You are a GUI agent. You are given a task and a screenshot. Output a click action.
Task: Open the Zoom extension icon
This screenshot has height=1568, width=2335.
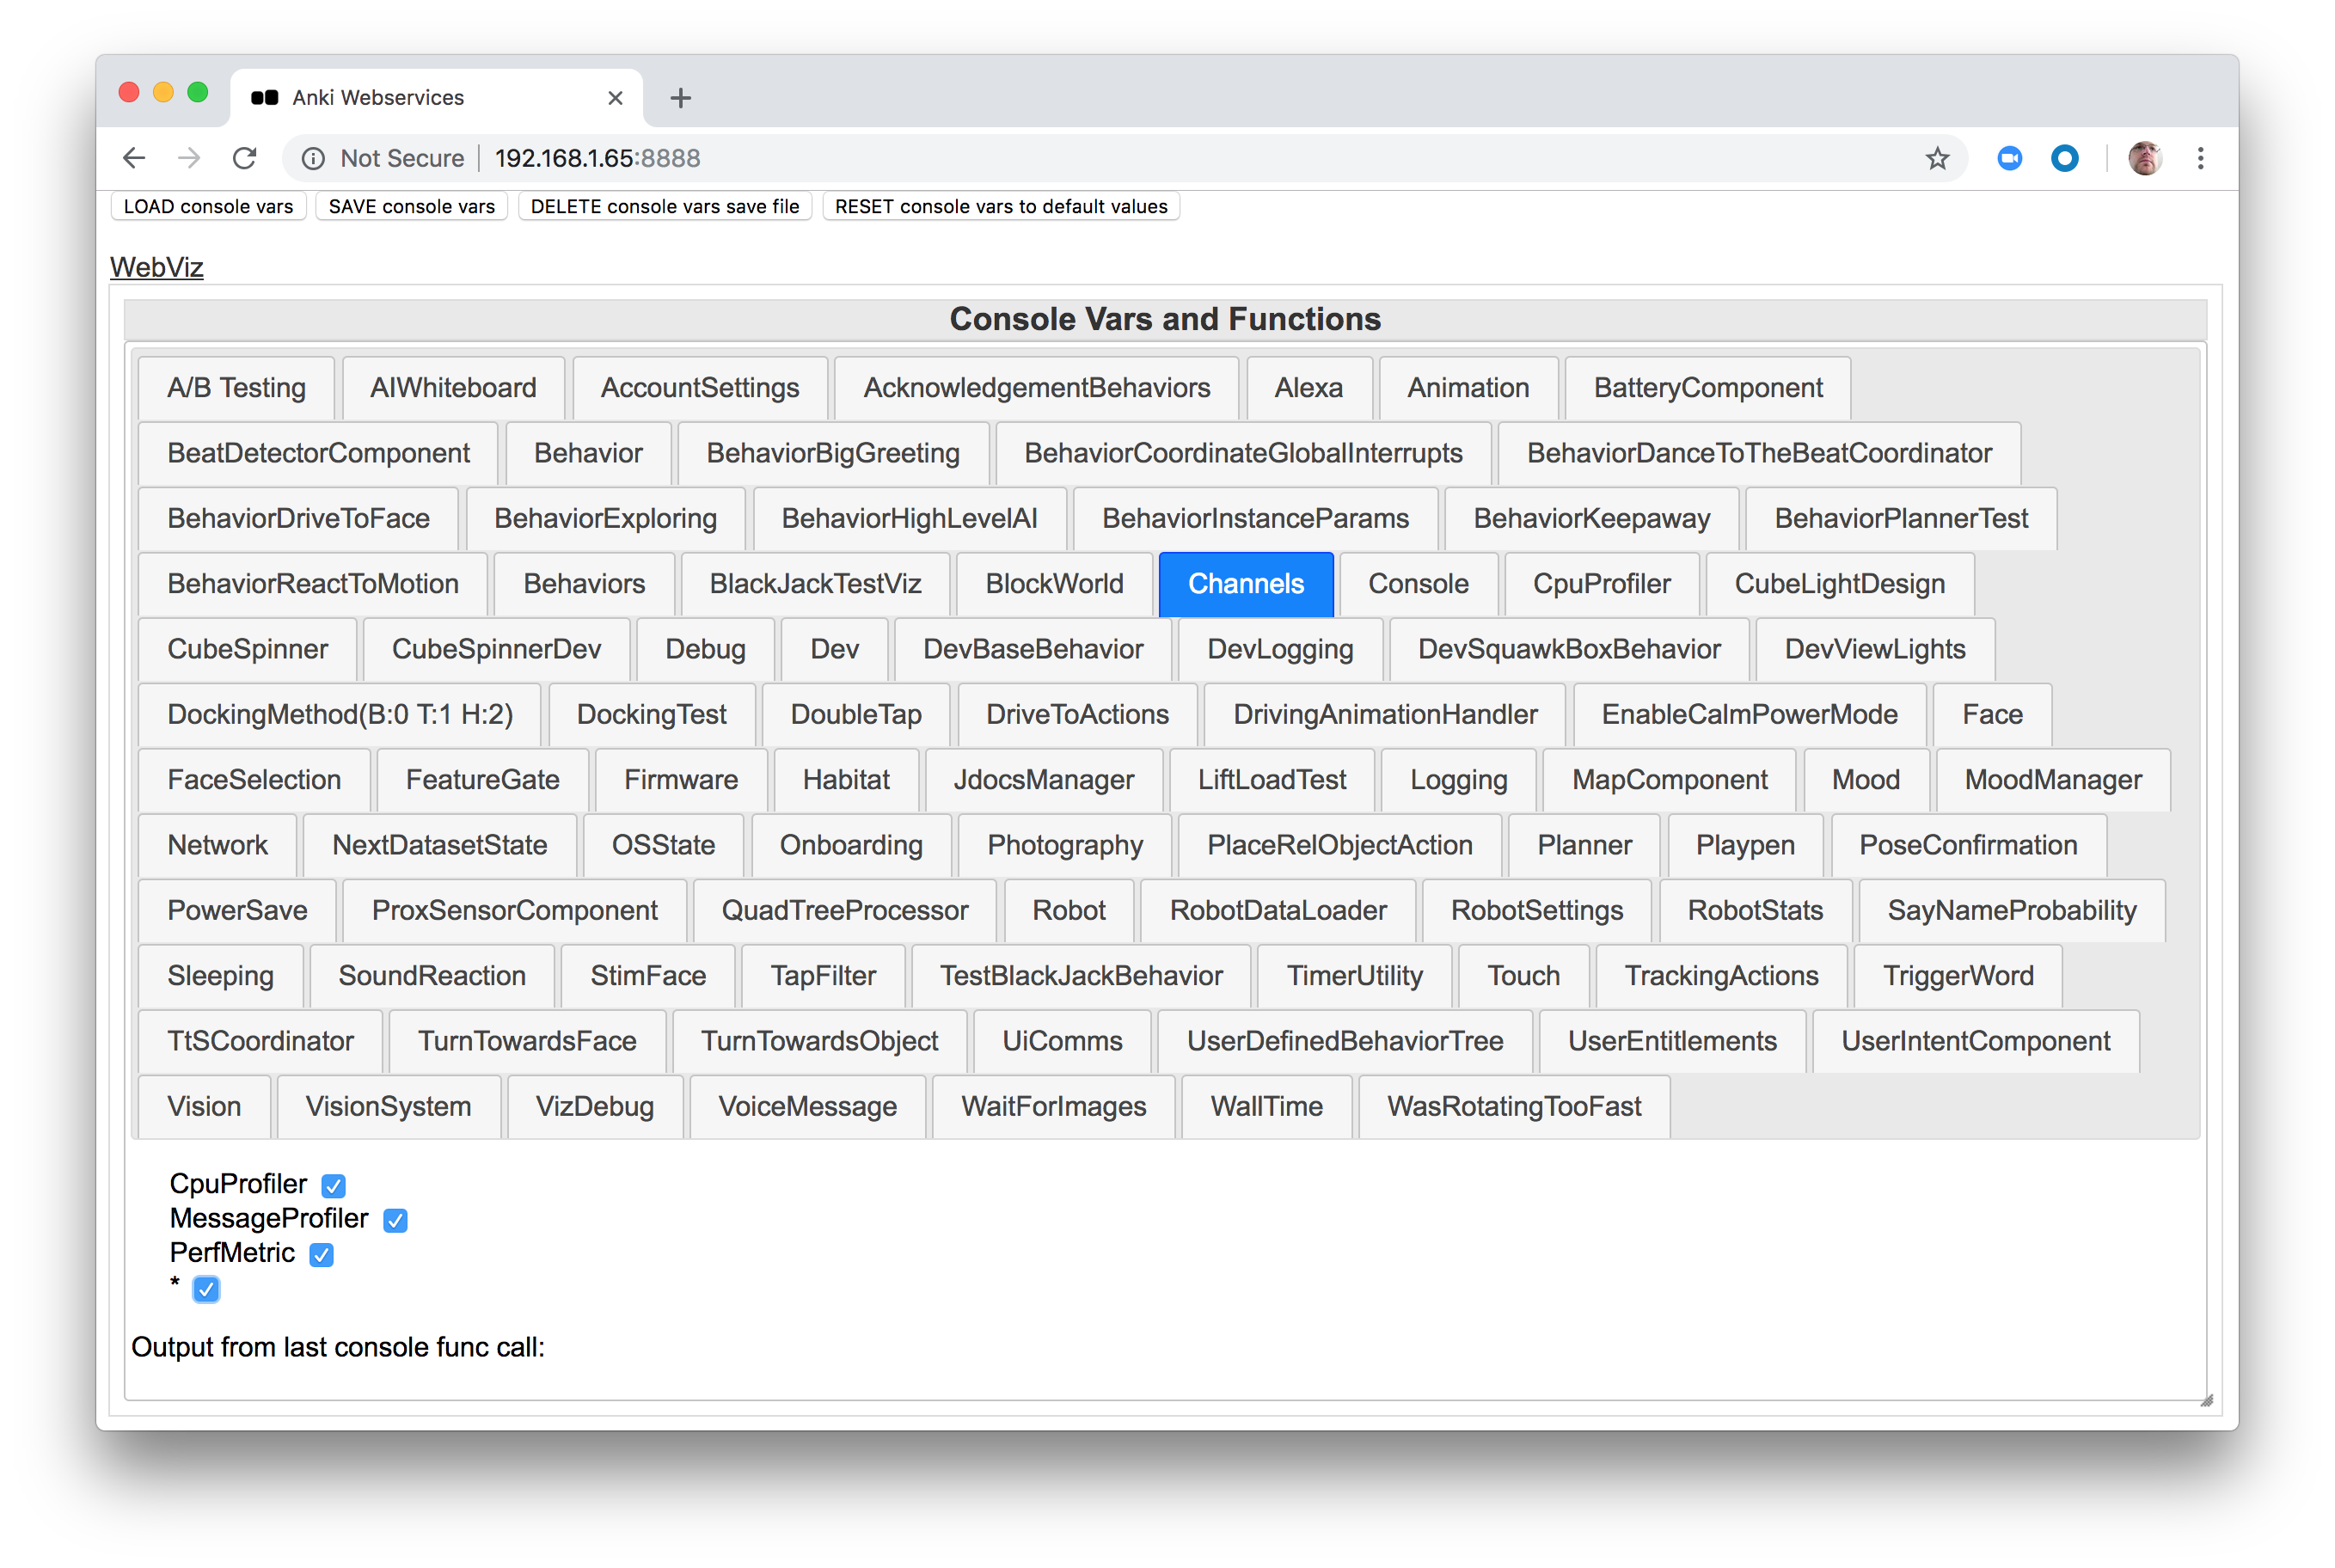pos(2009,158)
